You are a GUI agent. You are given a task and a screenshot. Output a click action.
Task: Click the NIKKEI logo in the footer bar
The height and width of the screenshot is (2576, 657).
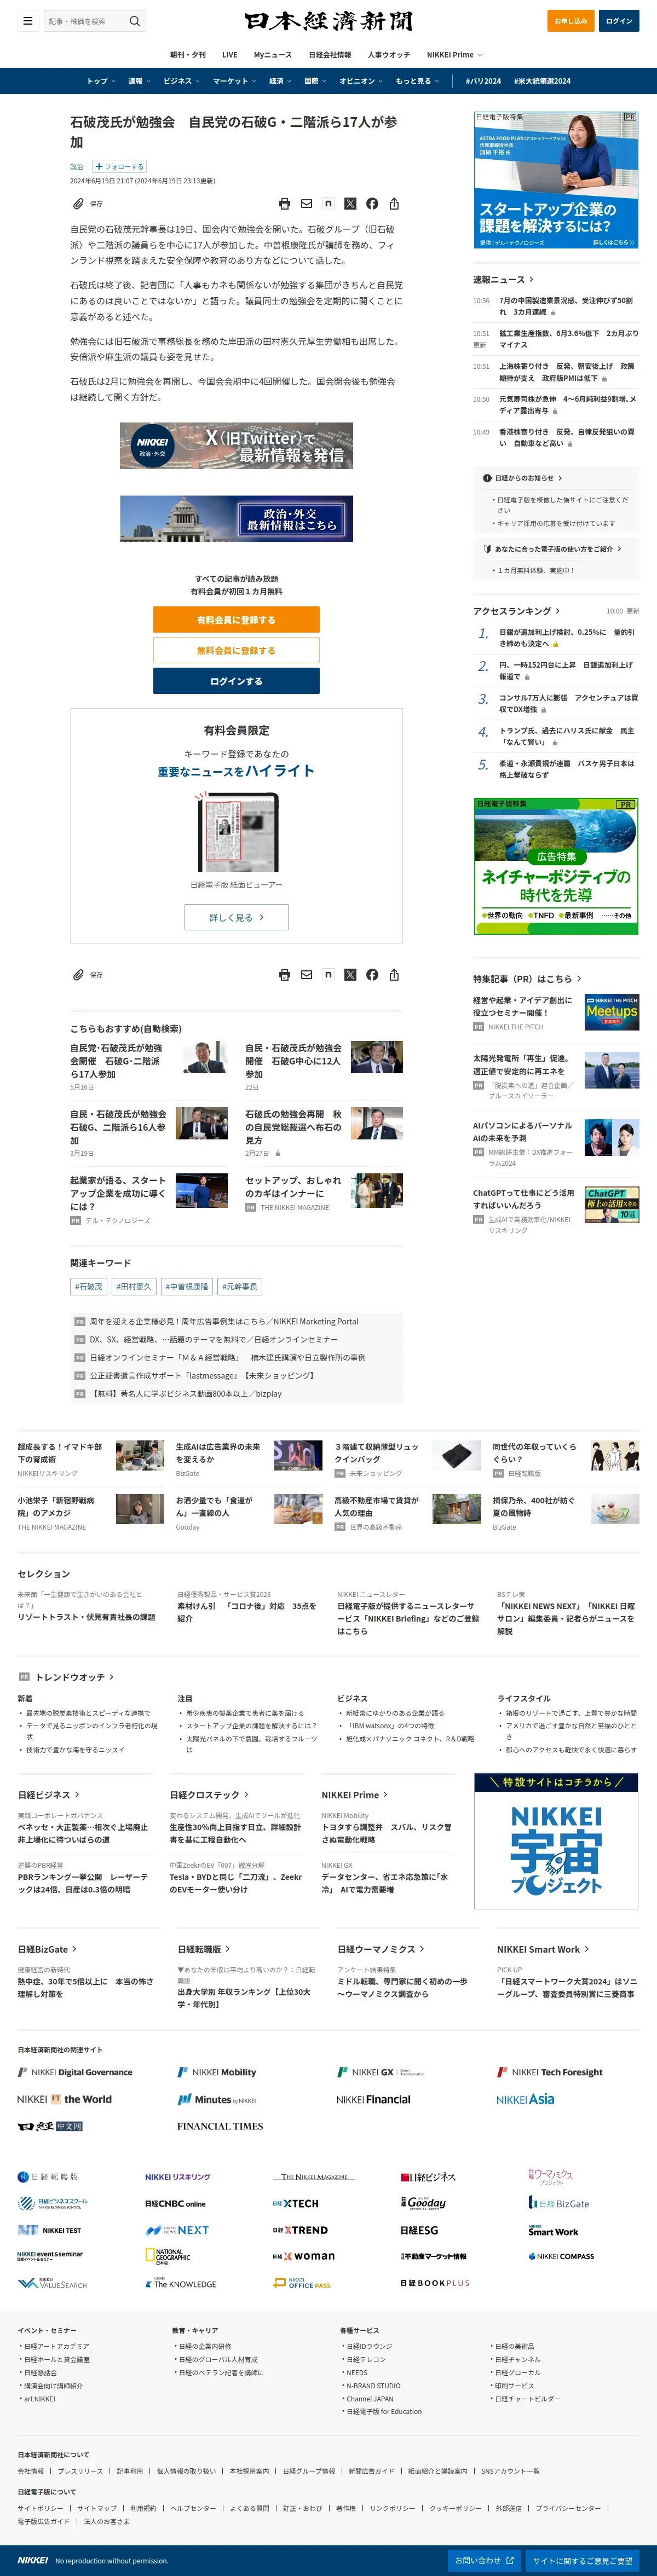pos(32,2561)
